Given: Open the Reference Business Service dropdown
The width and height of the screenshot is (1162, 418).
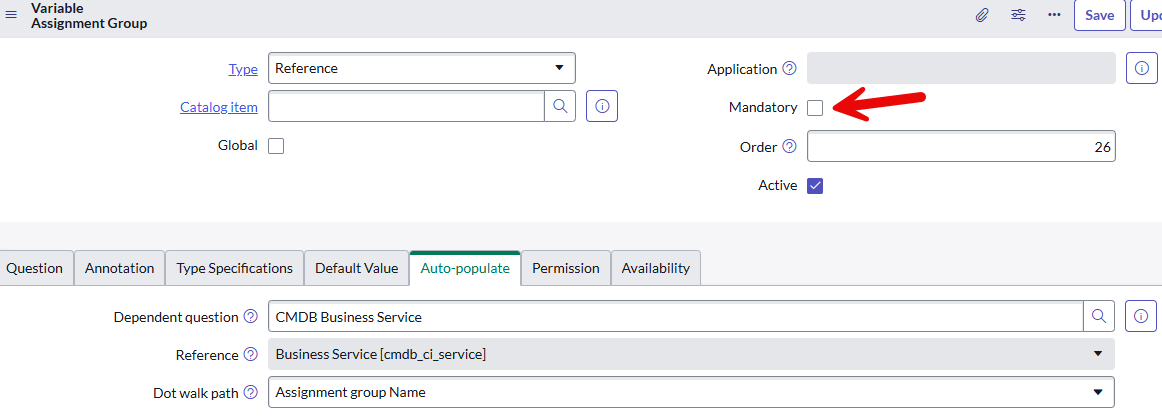Looking at the screenshot, I should click(691, 354).
